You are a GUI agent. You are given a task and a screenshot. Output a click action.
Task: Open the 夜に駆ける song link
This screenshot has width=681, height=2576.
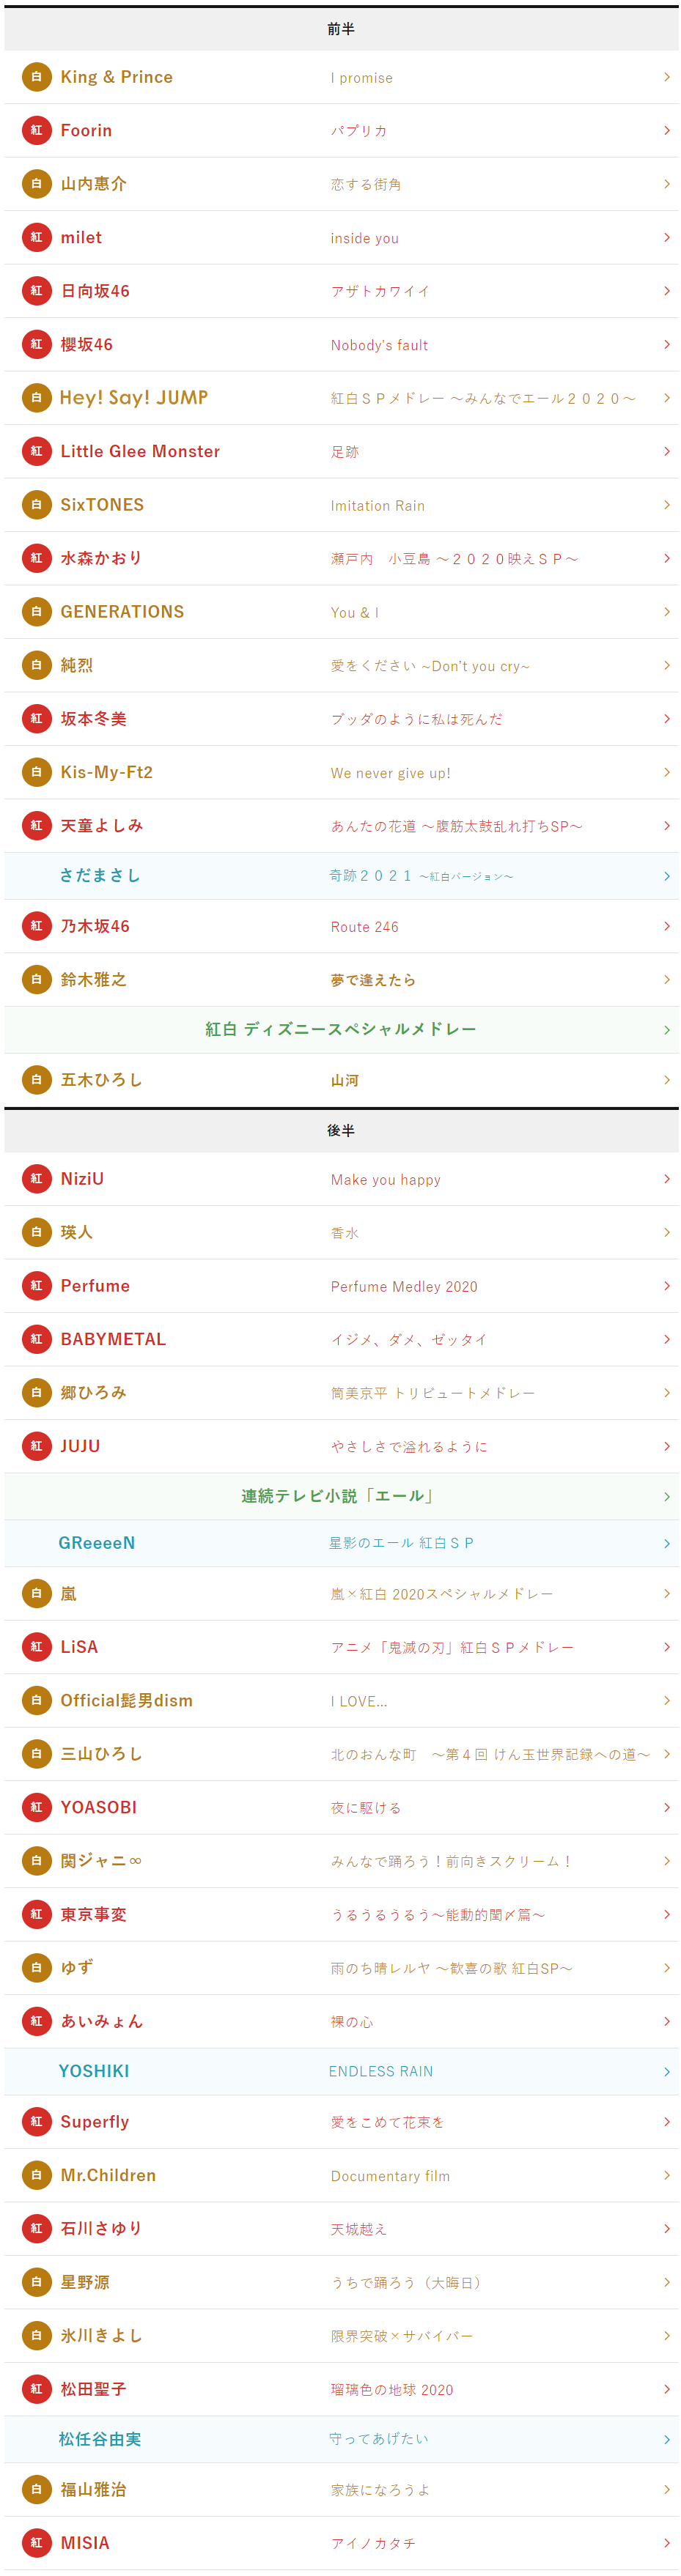pos(366,1808)
